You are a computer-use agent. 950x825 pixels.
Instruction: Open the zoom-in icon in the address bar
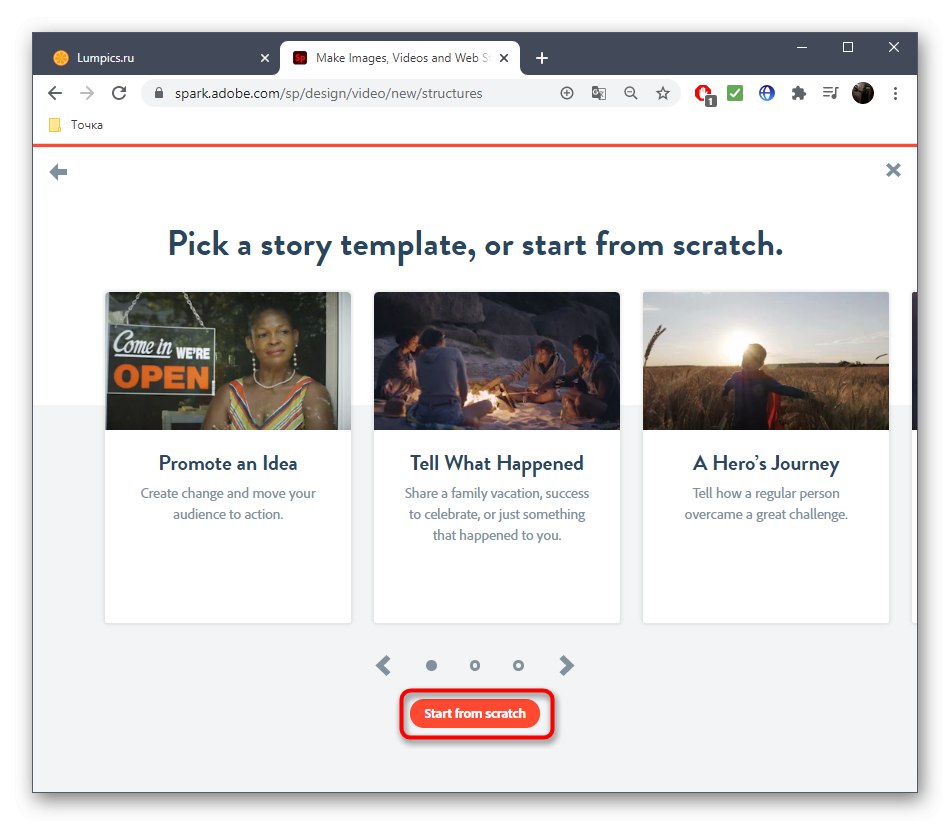pos(630,92)
